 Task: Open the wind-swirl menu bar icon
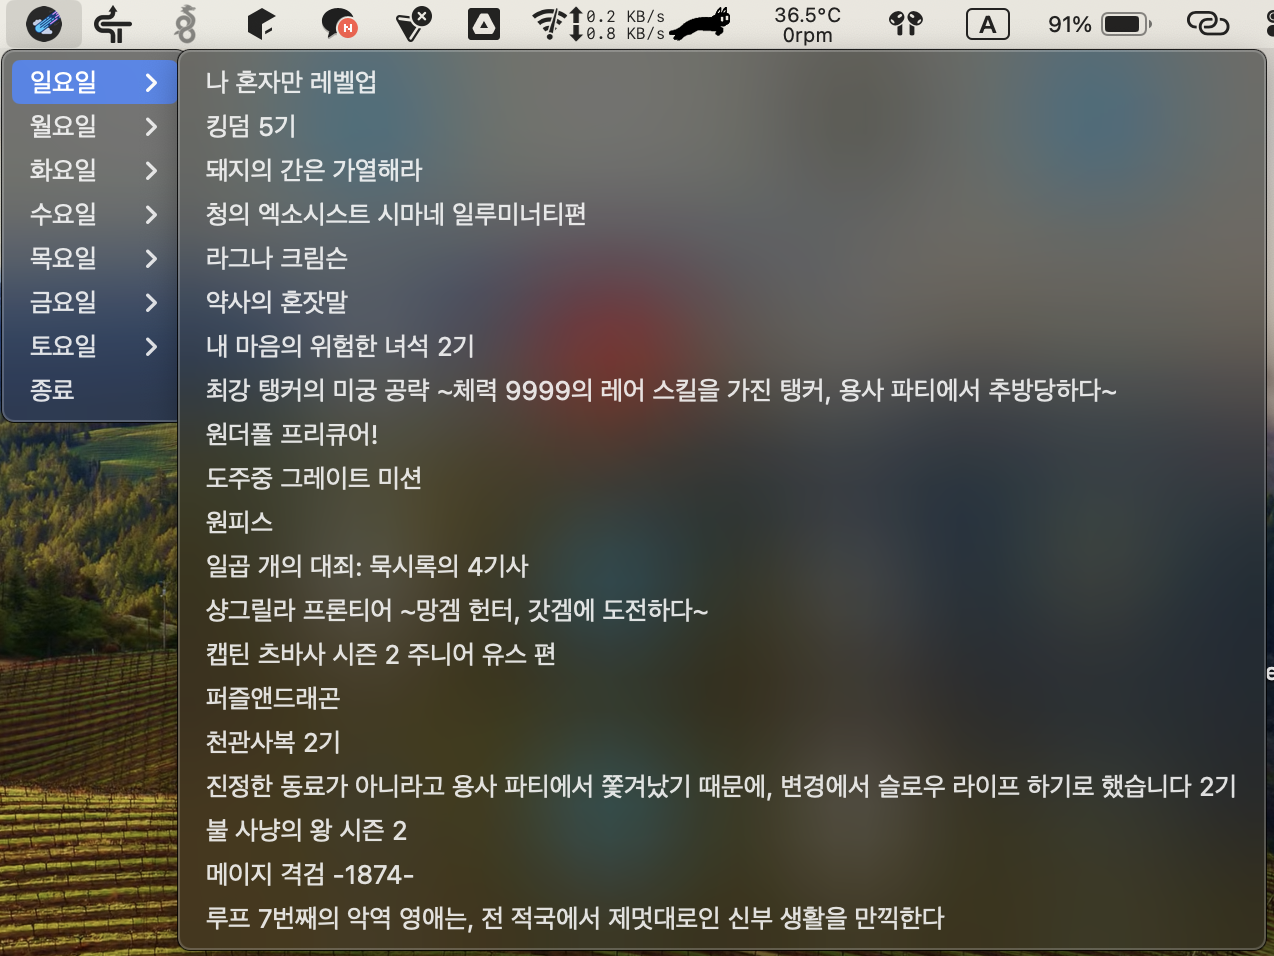113,24
